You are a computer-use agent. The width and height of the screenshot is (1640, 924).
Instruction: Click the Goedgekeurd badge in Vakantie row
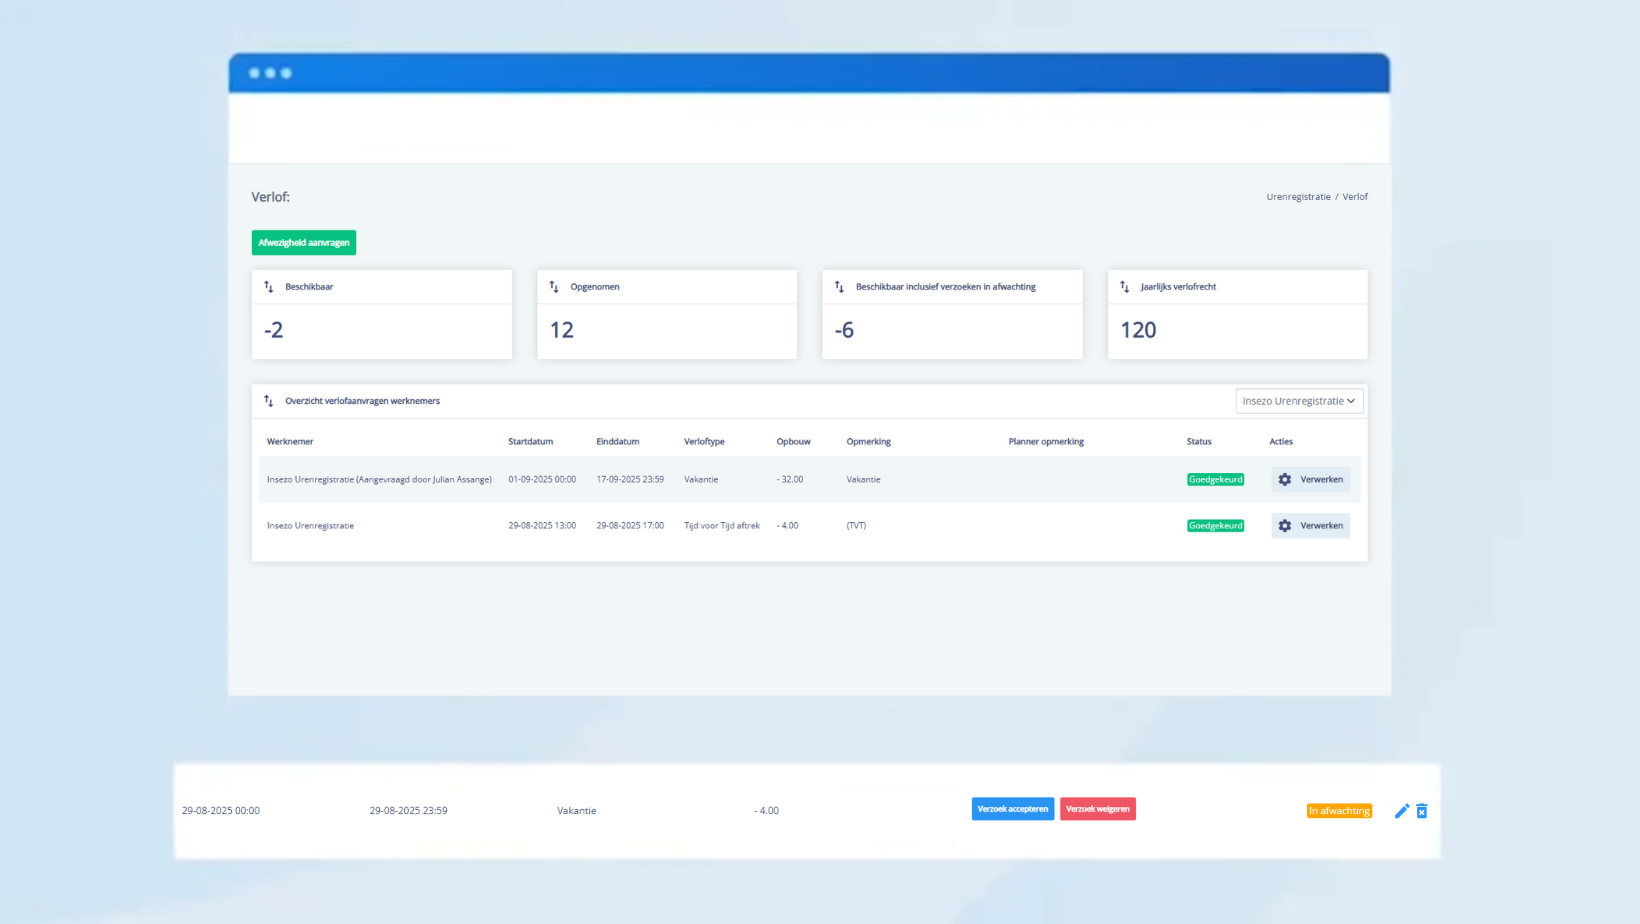pyautogui.click(x=1216, y=480)
